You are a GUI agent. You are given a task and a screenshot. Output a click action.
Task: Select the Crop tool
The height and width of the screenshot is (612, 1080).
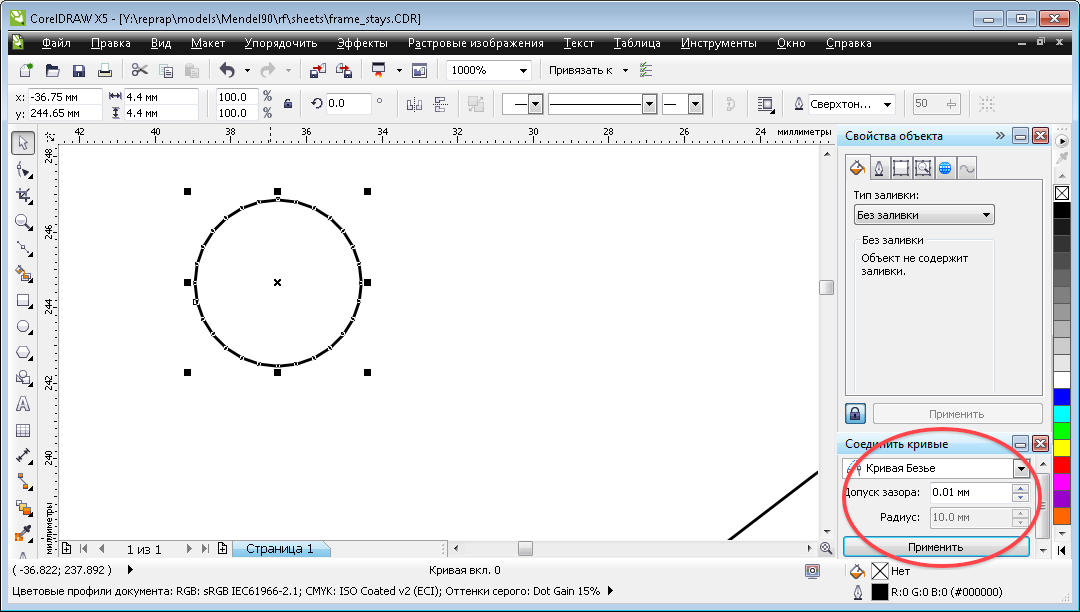[23, 195]
